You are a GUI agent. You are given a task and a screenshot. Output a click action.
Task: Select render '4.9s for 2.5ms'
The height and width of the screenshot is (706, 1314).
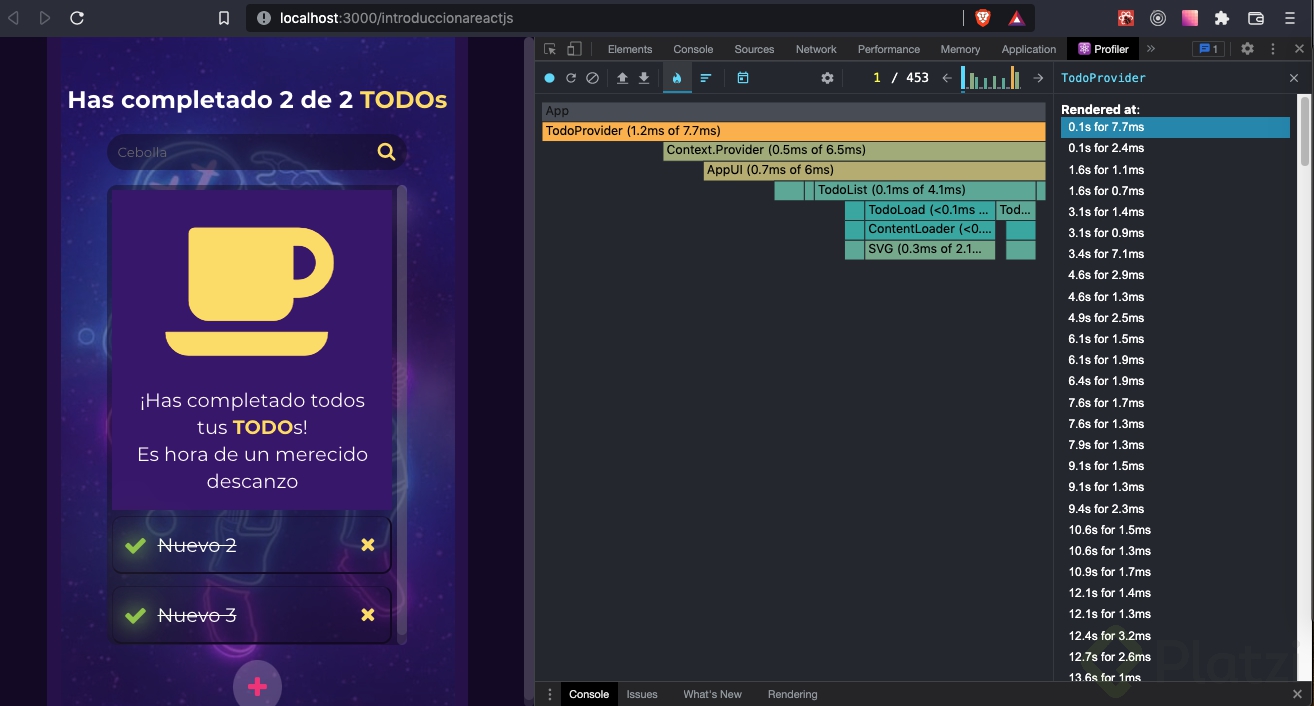point(1175,318)
